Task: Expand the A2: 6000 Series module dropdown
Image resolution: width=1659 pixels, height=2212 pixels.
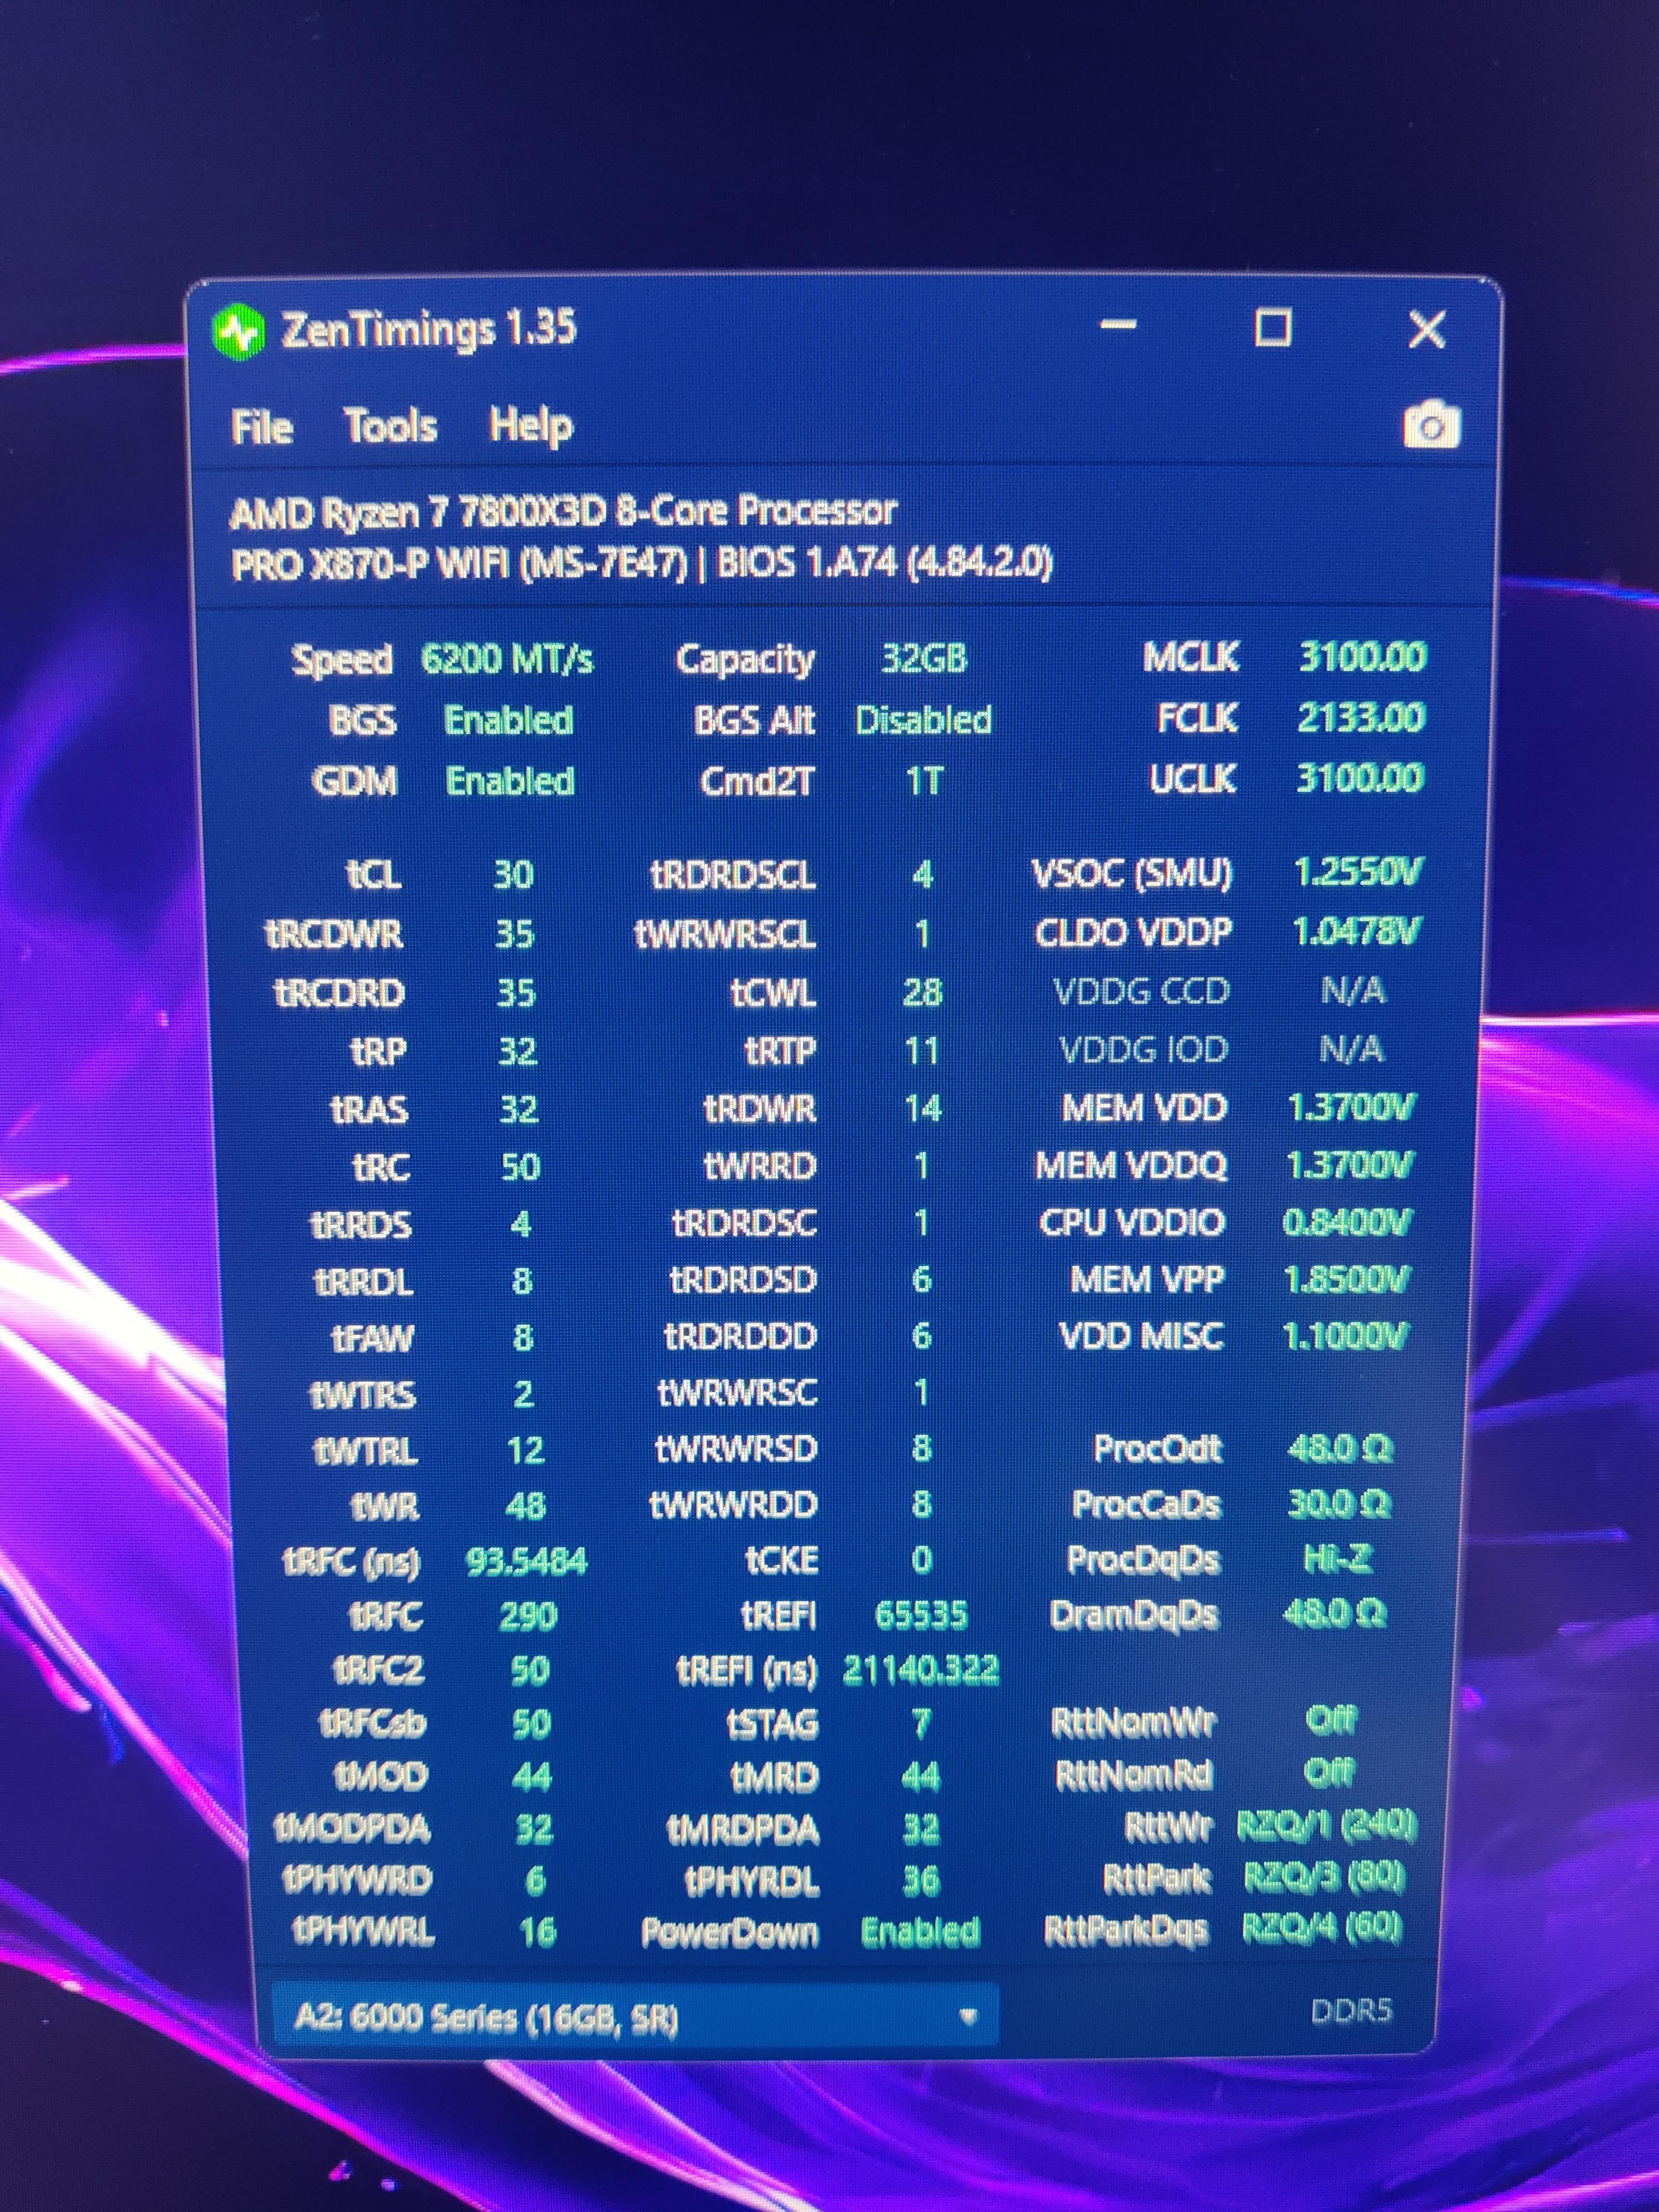Action: click(967, 2016)
